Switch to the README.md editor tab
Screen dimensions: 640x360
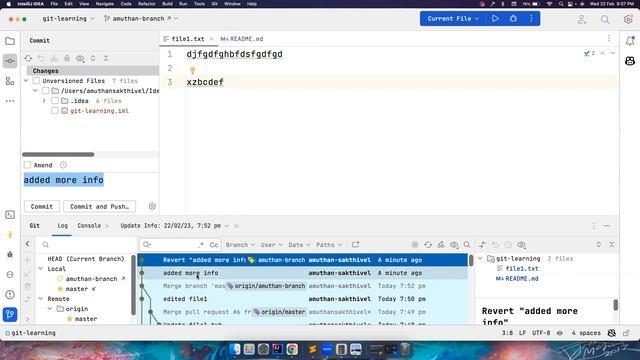click(242, 39)
